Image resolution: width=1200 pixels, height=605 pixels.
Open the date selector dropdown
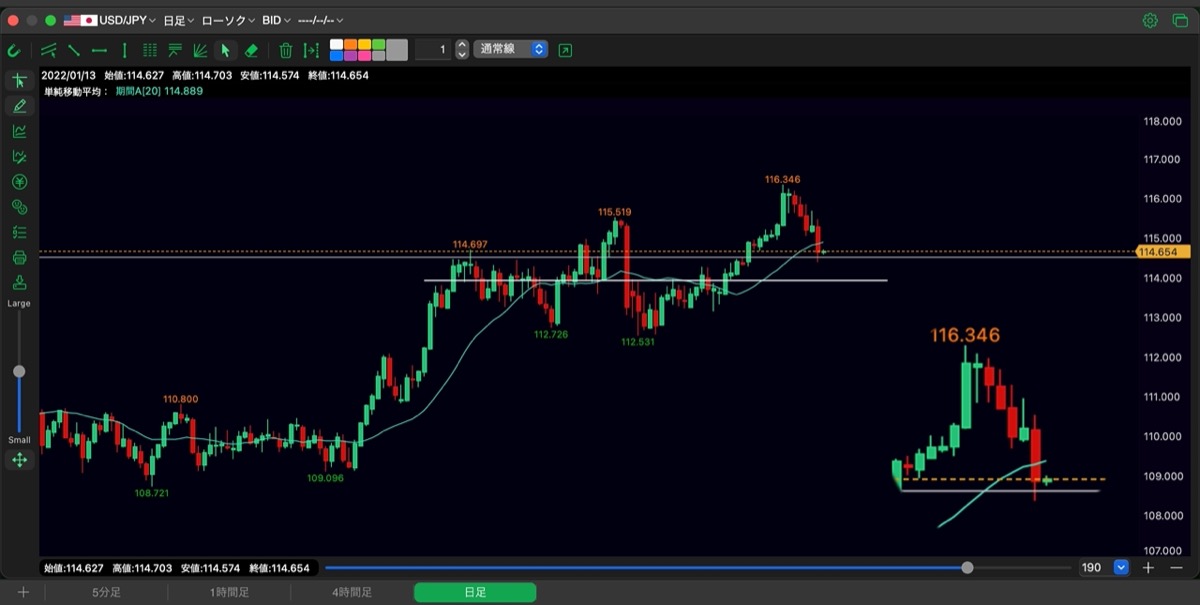(x=321, y=20)
